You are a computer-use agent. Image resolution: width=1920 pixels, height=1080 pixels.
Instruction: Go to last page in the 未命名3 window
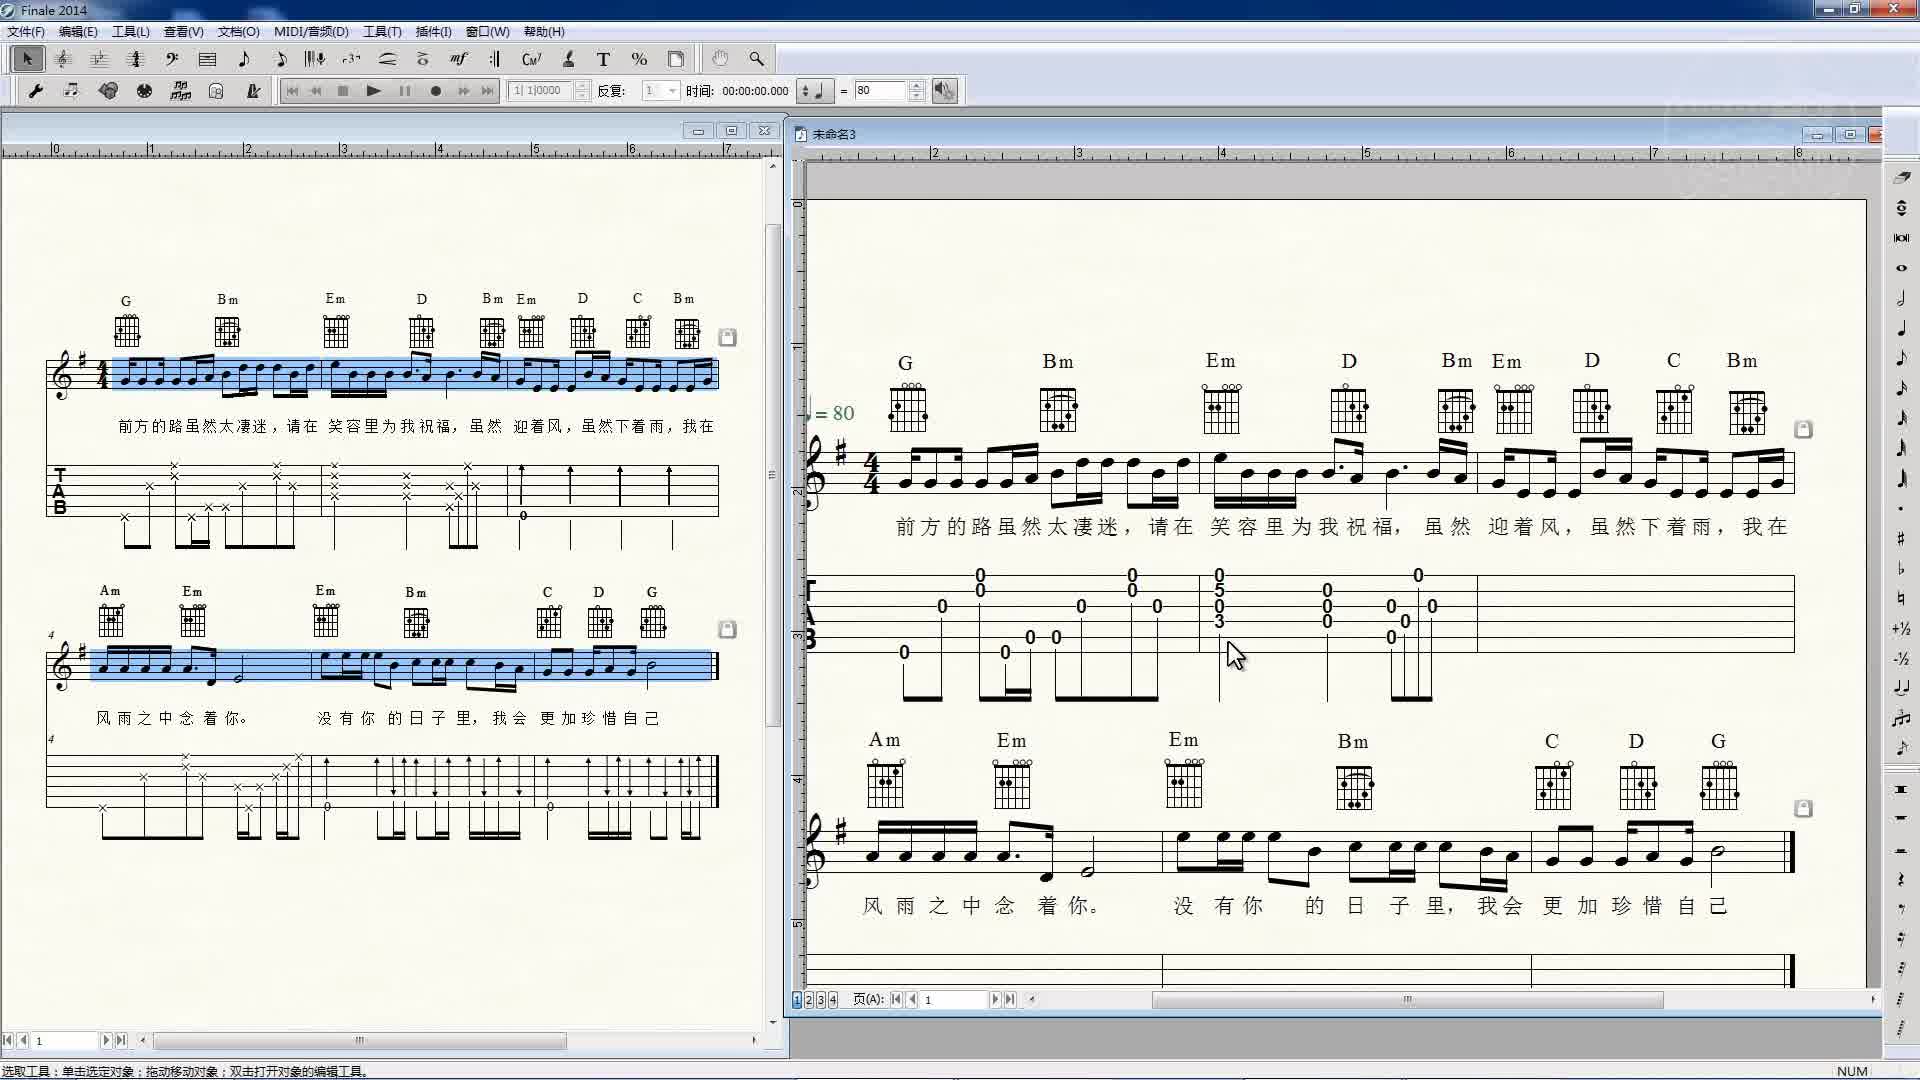point(1010,999)
